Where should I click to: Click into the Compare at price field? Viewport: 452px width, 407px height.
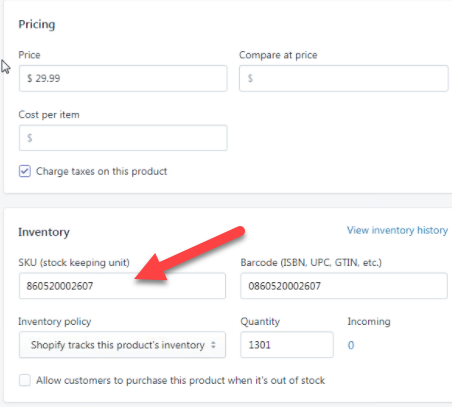pos(343,78)
